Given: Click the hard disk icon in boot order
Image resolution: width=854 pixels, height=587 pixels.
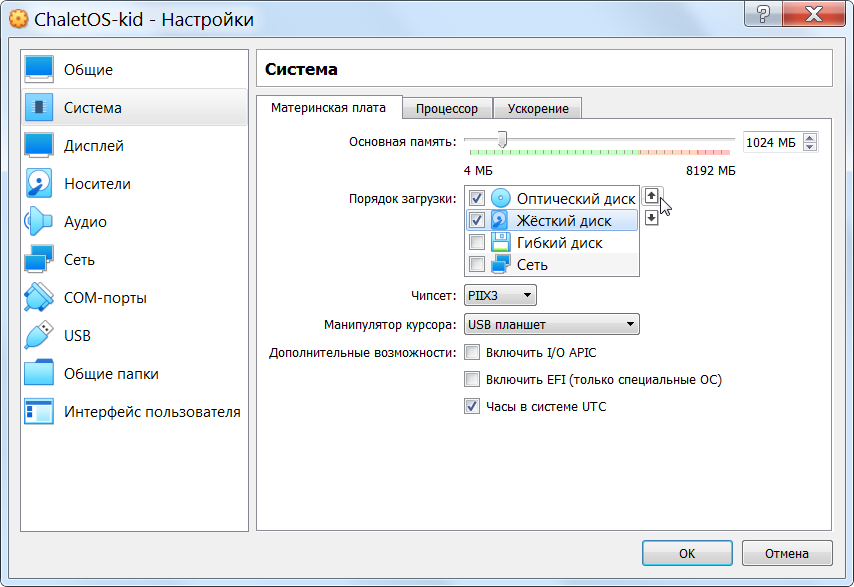Looking at the screenshot, I should coord(500,221).
